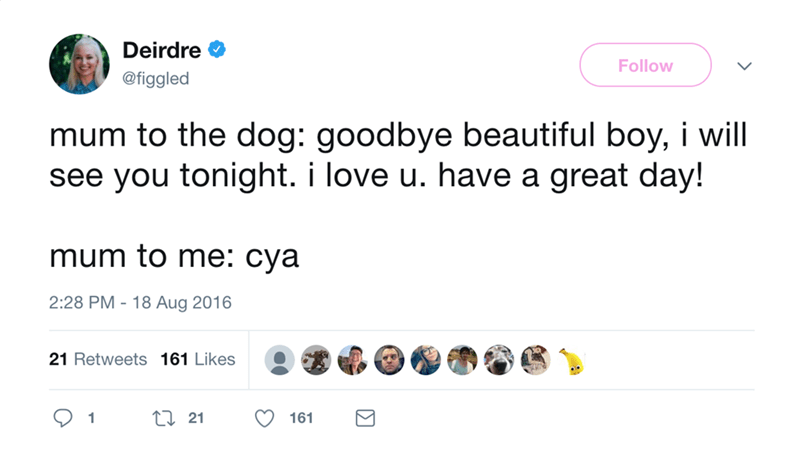Click Deirdre's profile photo
This screenshot has width=800, height=462.
78,63
